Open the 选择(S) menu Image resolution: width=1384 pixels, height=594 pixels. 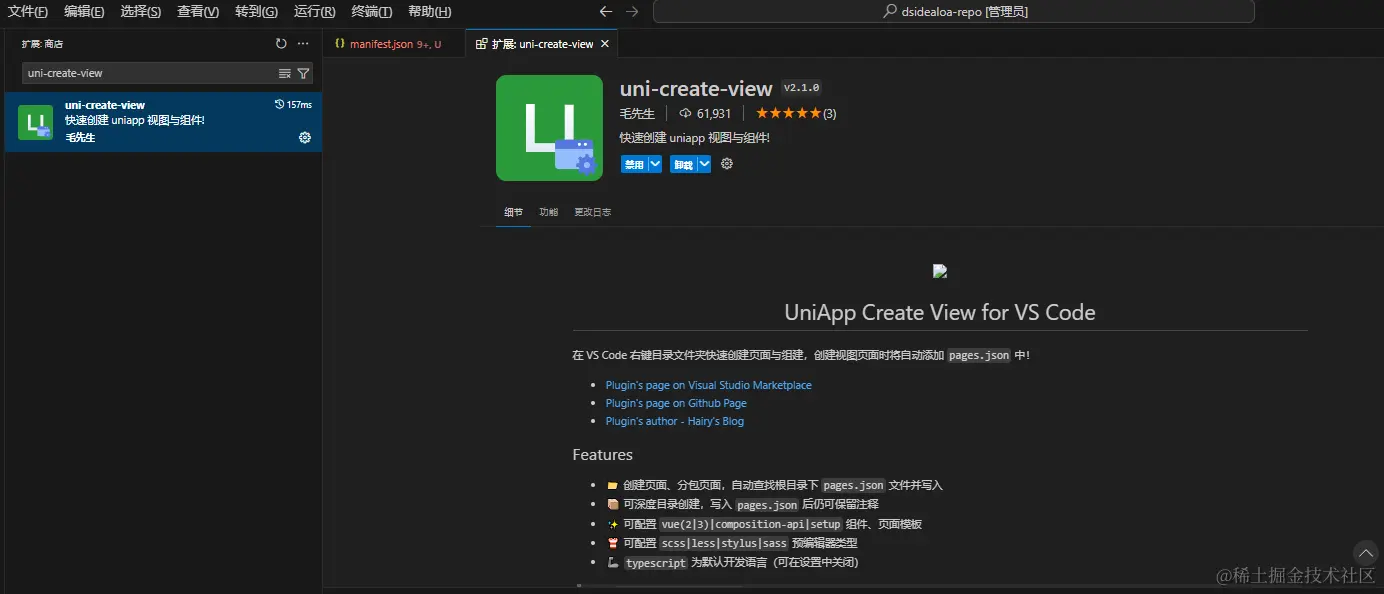140,12
